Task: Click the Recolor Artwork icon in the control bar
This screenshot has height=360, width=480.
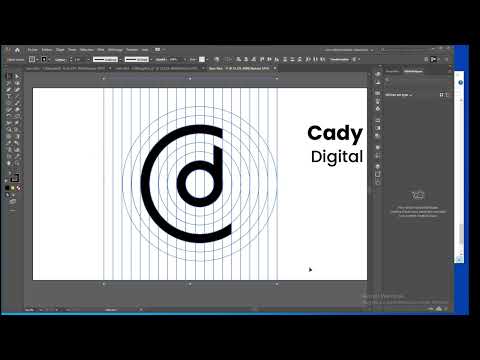Action: [217, 59]
